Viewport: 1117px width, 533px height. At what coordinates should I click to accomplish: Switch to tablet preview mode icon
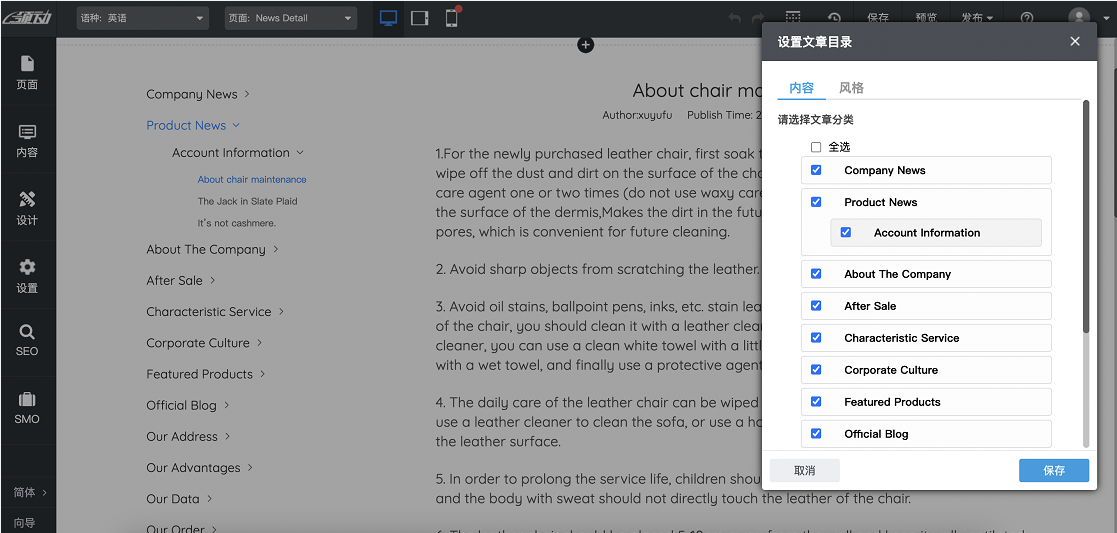(420, 18)
